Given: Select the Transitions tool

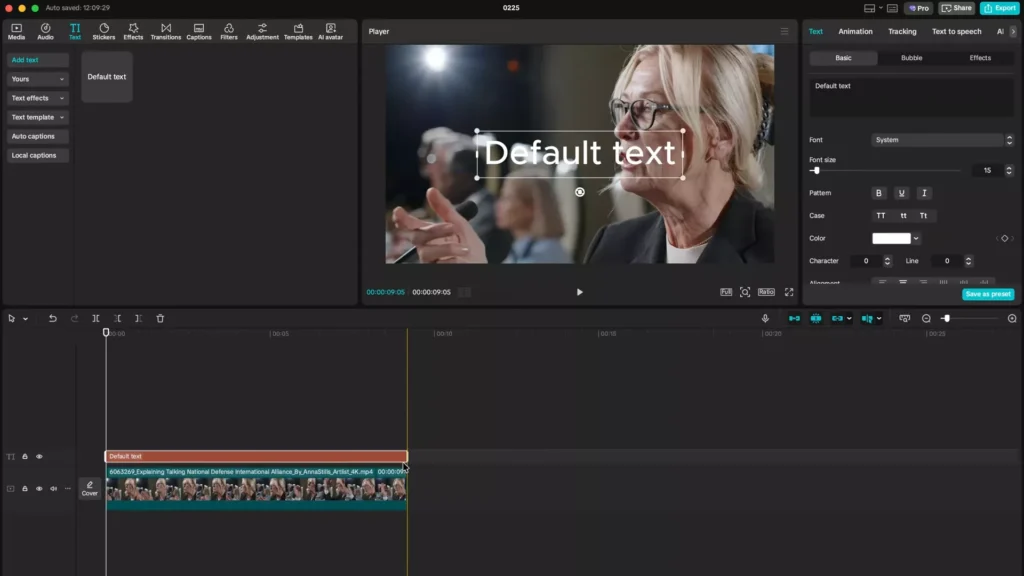Looking at the screenshot, I should (166, 31).
